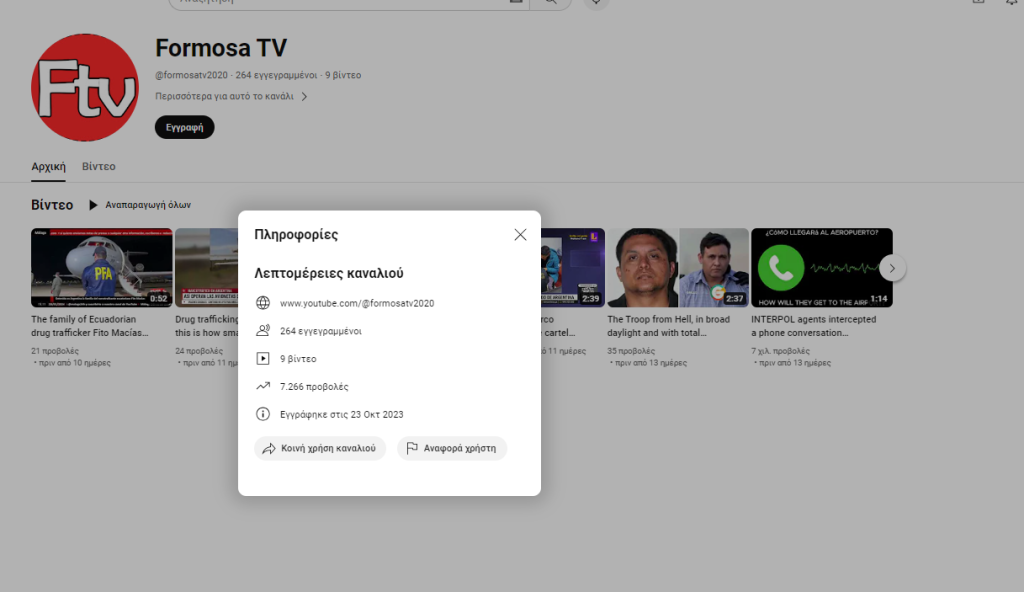This screenshot has width=1024, height=592.
Task: Open title 'INTERPOL agents intercepted a phone conversation'
Action: 814,326
